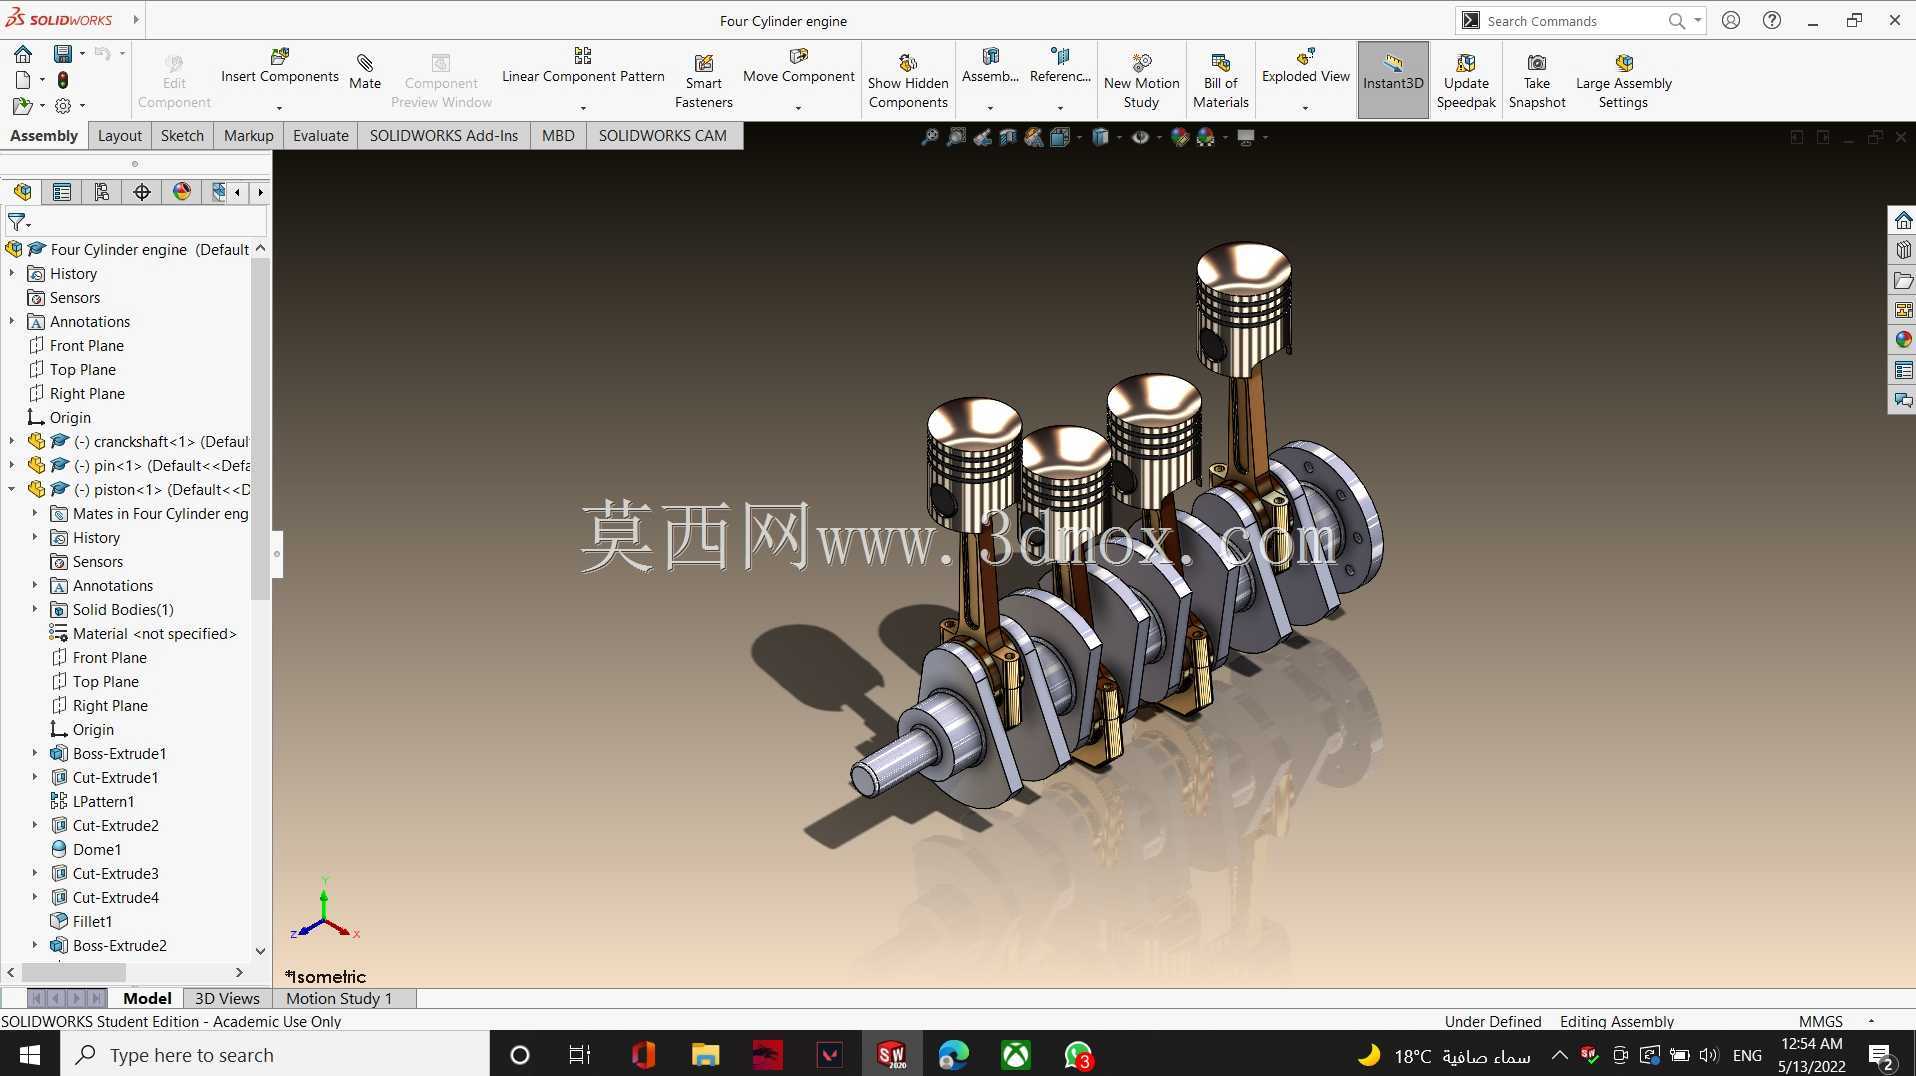This screenshot has height=1076, width=1916.
Task: Open SOLIDWORKS help question icon
Action: [1772, 20]
